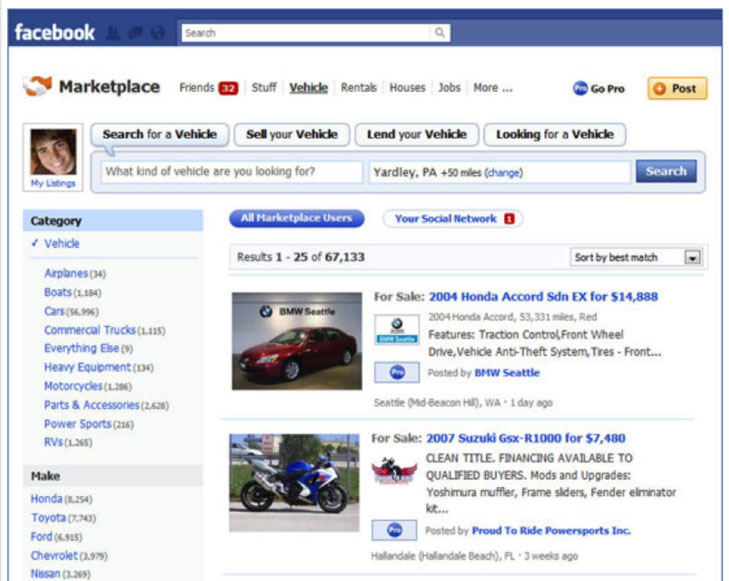
Task: Select Looking for a Vehicle tab
Action: tap(555, 134)
